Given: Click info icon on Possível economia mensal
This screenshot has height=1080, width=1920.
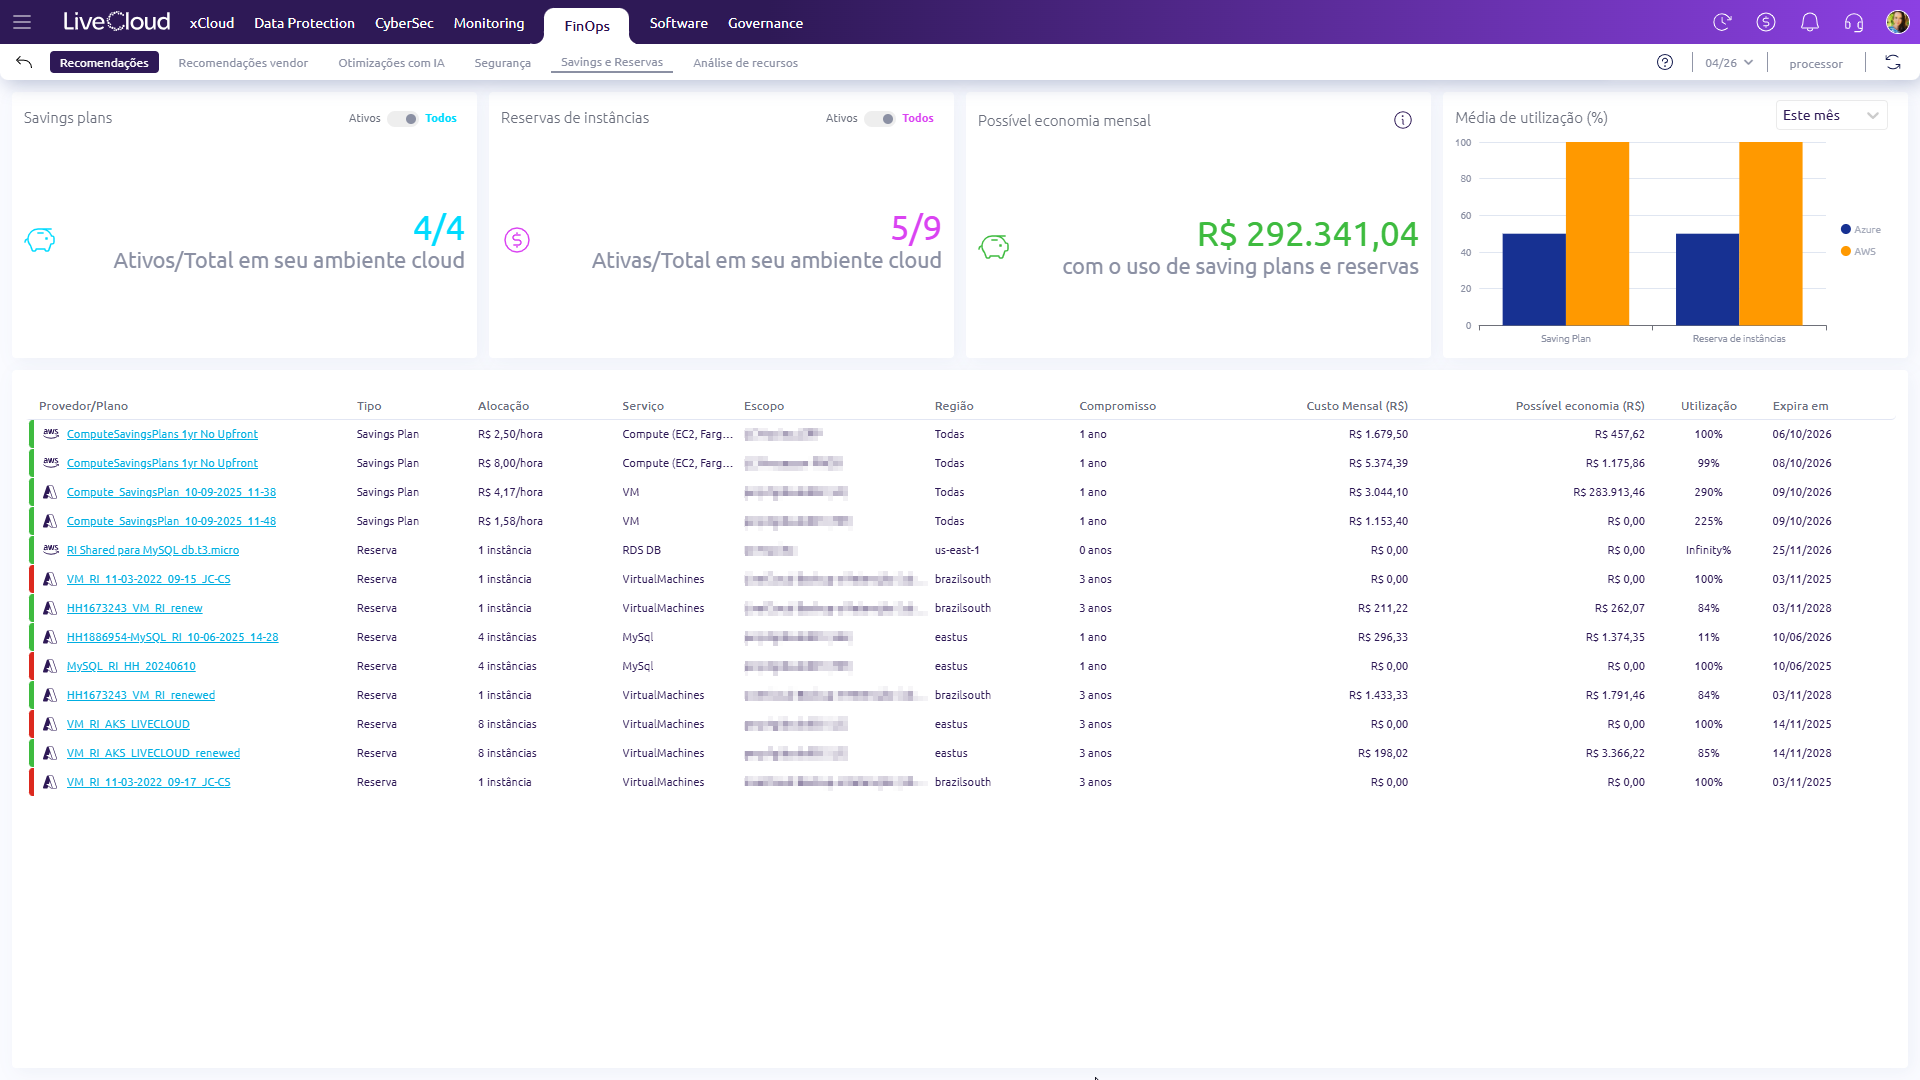Looking at the screenshot, I should [x=1403, y=120].
